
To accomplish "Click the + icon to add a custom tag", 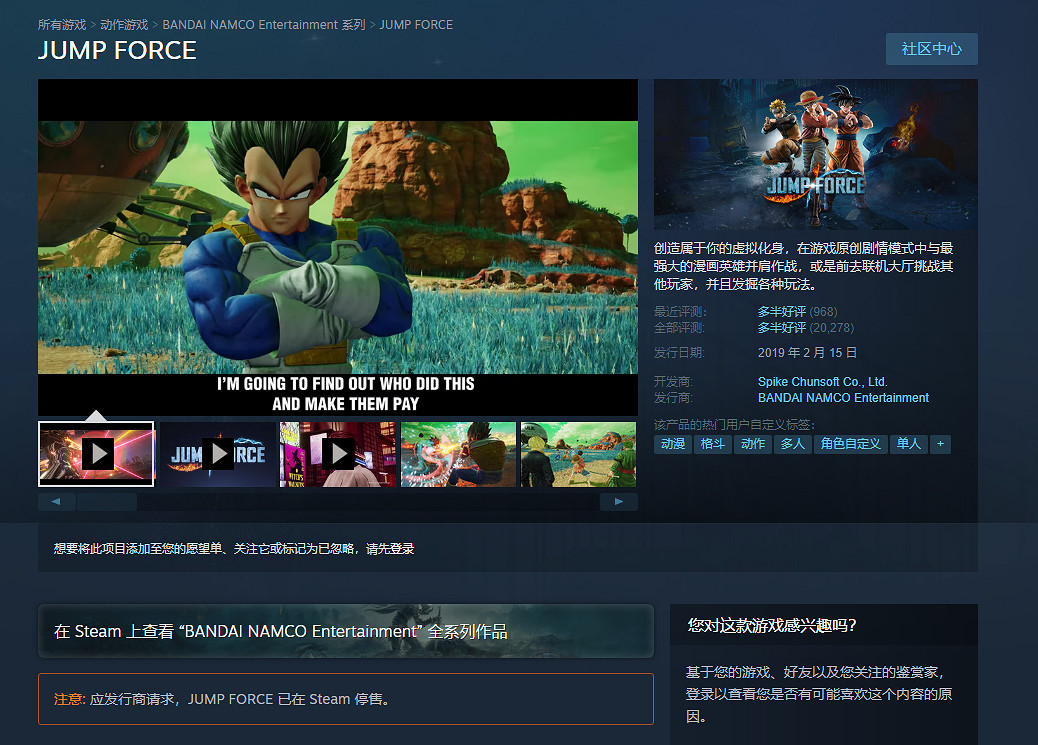I will [x=940, y=443].
